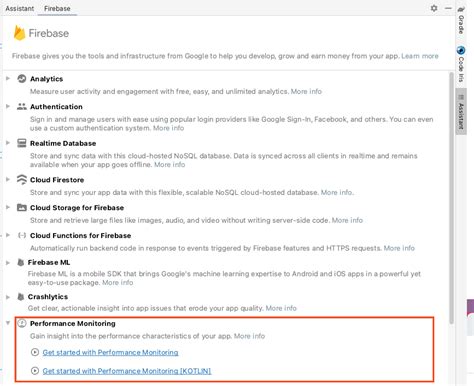Screen dimensions: 474x386
Task: Open Get started with Performance Monitoring link
Action: tap(110, 352)
